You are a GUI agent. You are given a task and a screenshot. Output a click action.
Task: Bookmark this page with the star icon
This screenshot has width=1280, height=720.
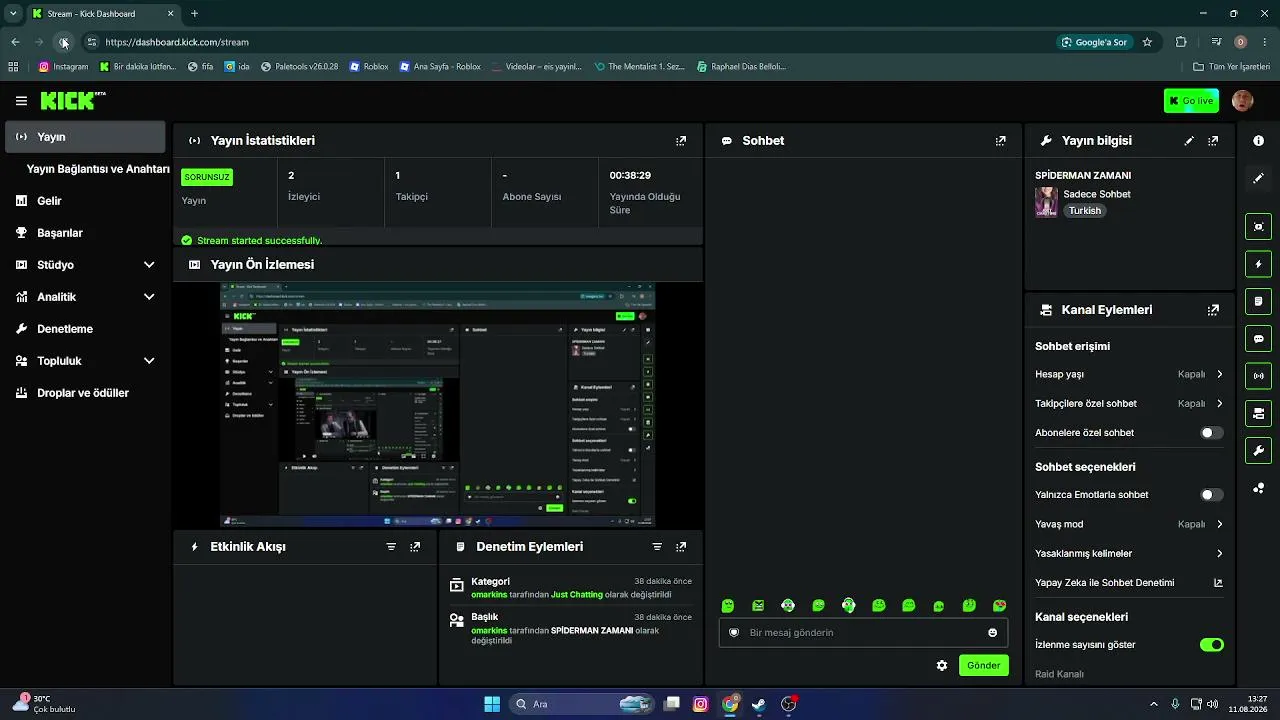point(1147,42)
